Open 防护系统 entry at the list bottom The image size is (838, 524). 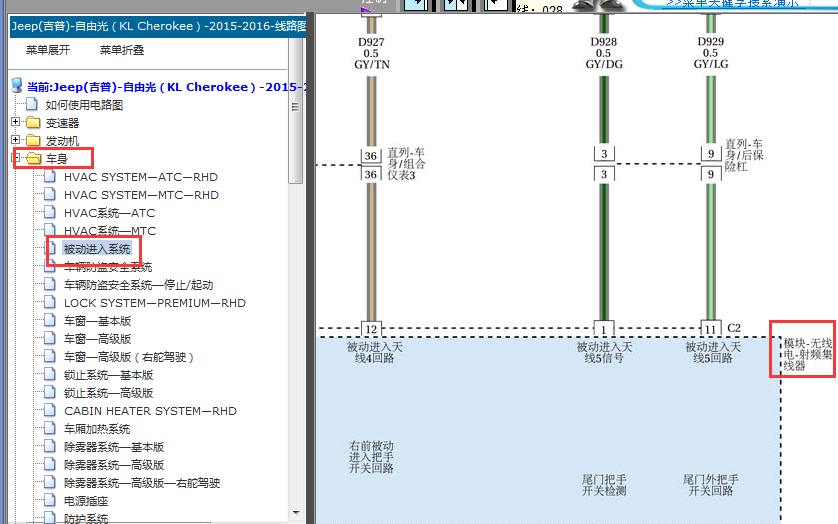[x=86, y=518]
